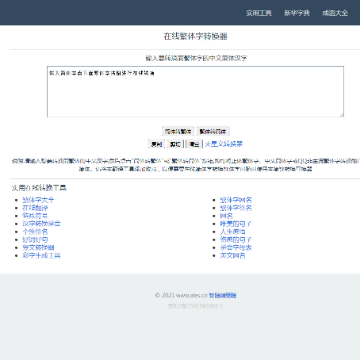This screenshot has height=360, width=360.
Task: Open the 伤感的句子 link
Action: (x=236, y=240)
